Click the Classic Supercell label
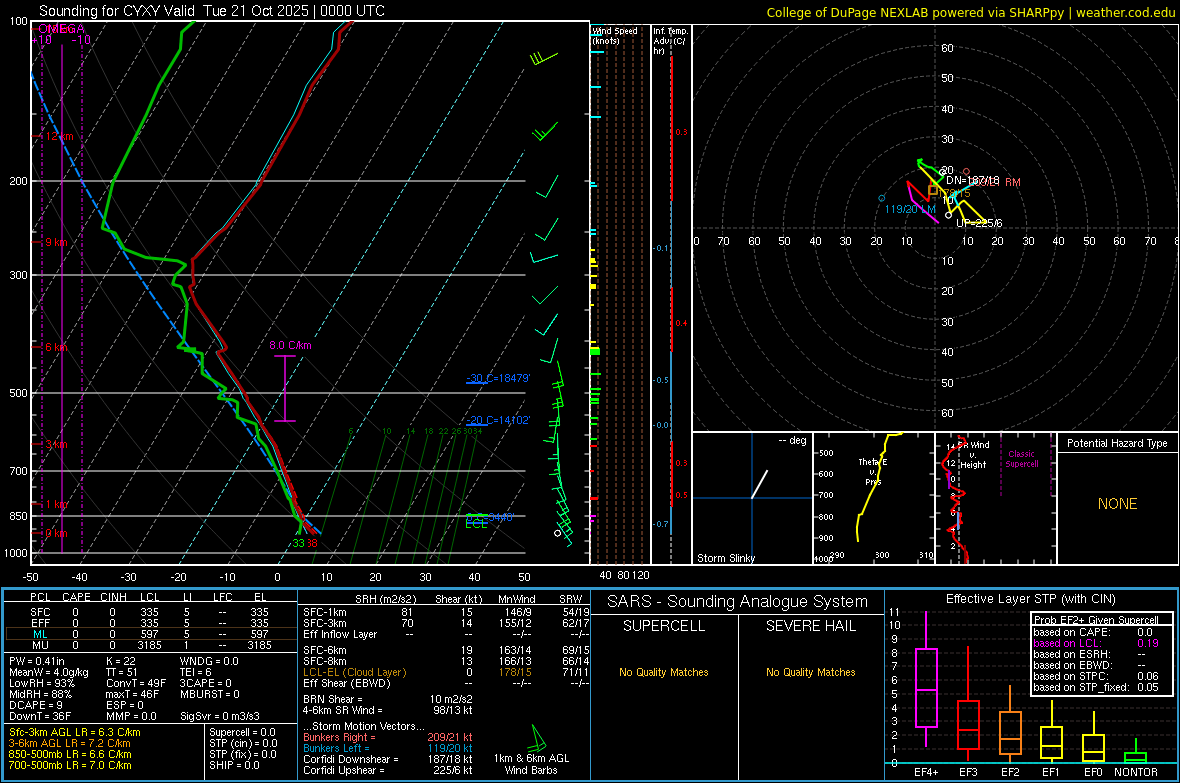 pos(1021,459)
